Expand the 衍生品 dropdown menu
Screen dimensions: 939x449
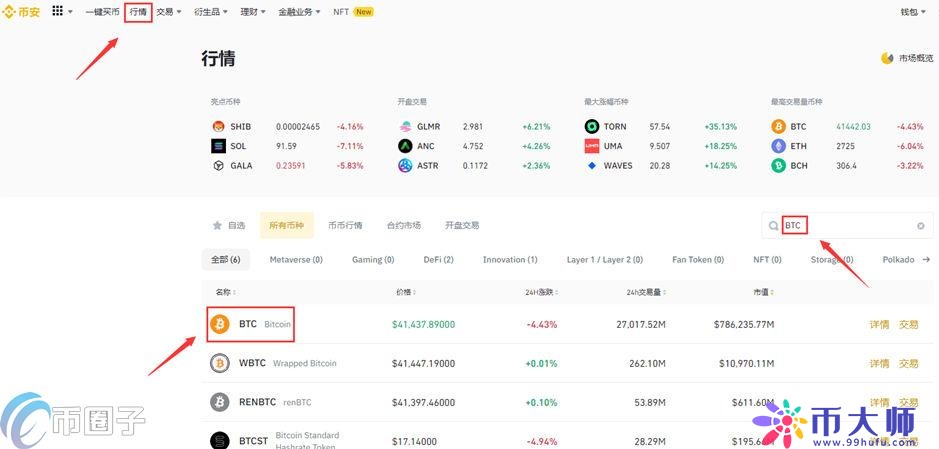(210, 12)
